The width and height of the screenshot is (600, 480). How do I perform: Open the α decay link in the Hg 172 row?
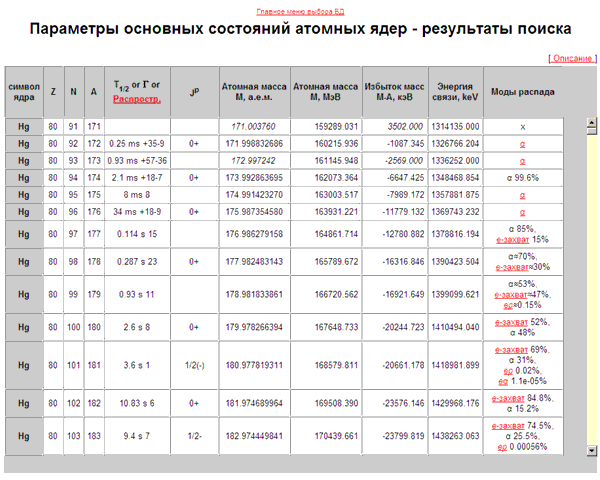click(523, 144)
